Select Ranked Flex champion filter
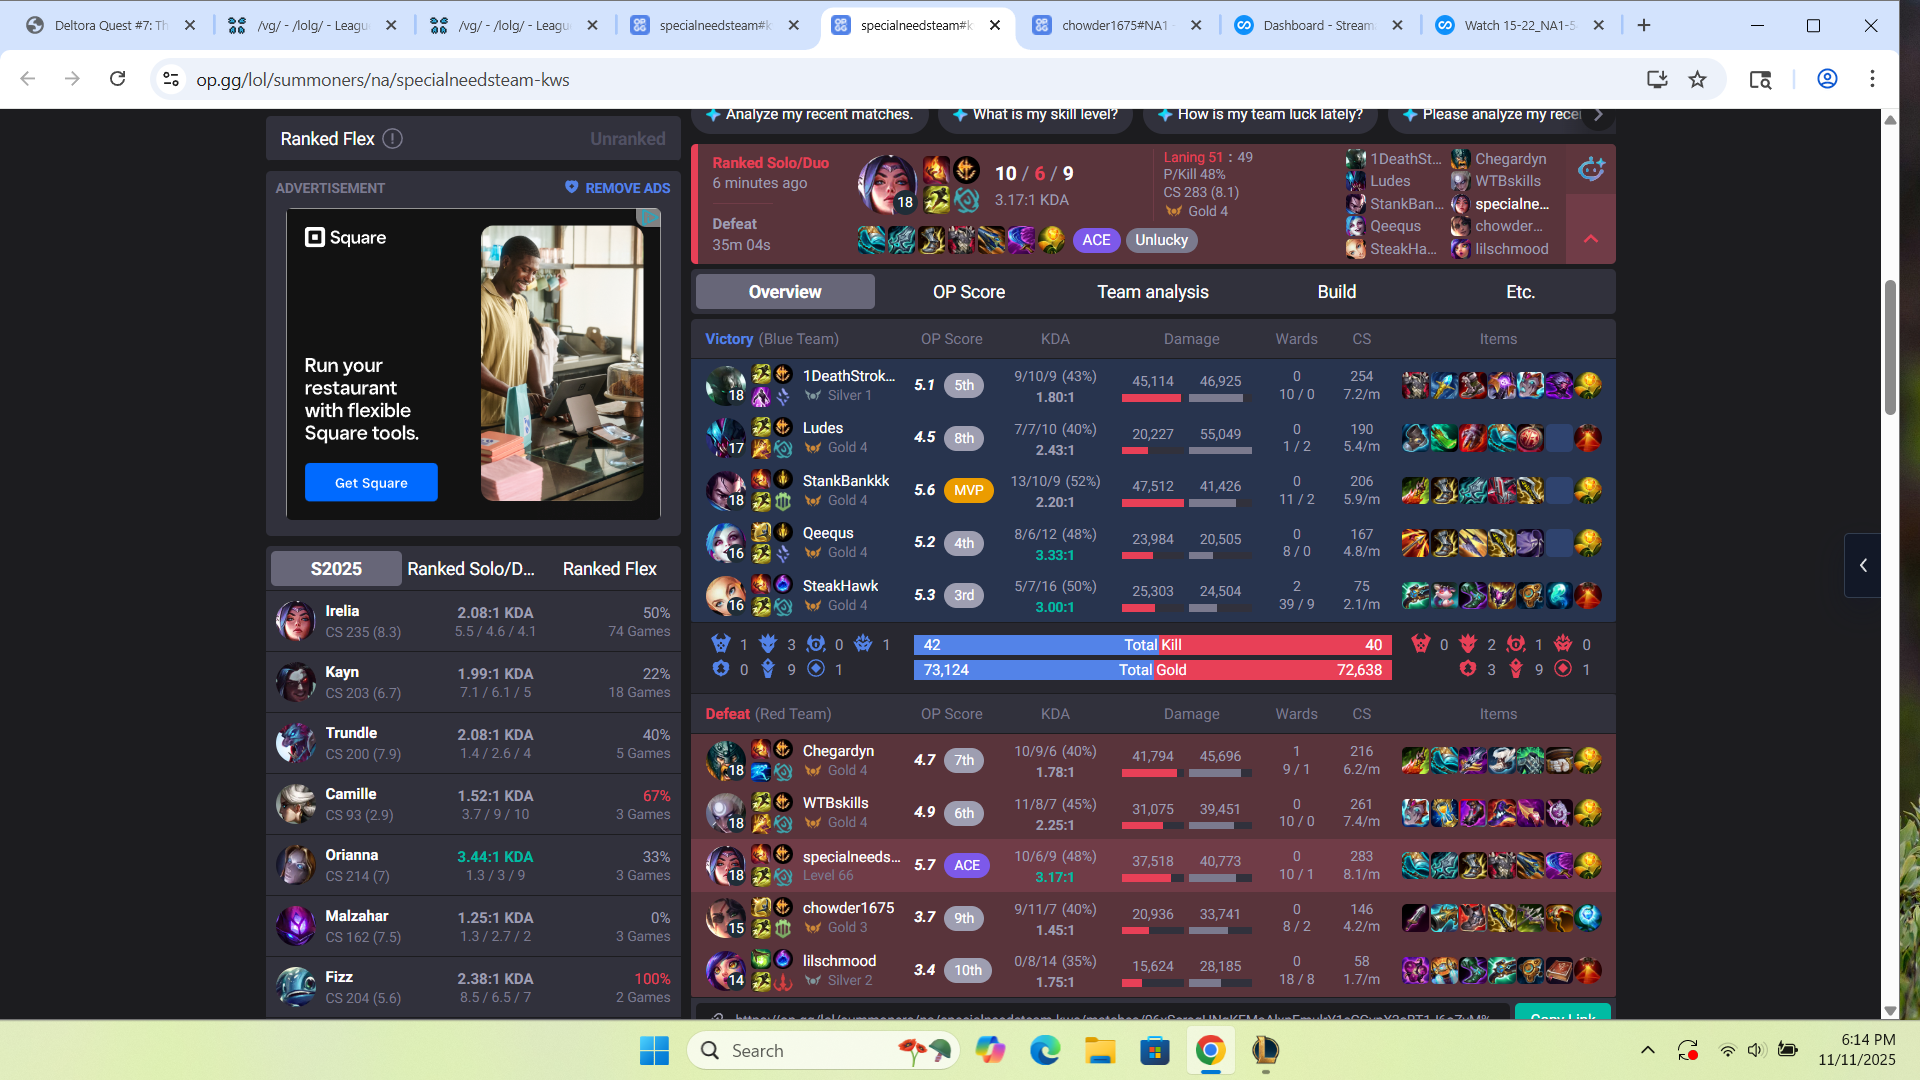 tap(609, 569)
